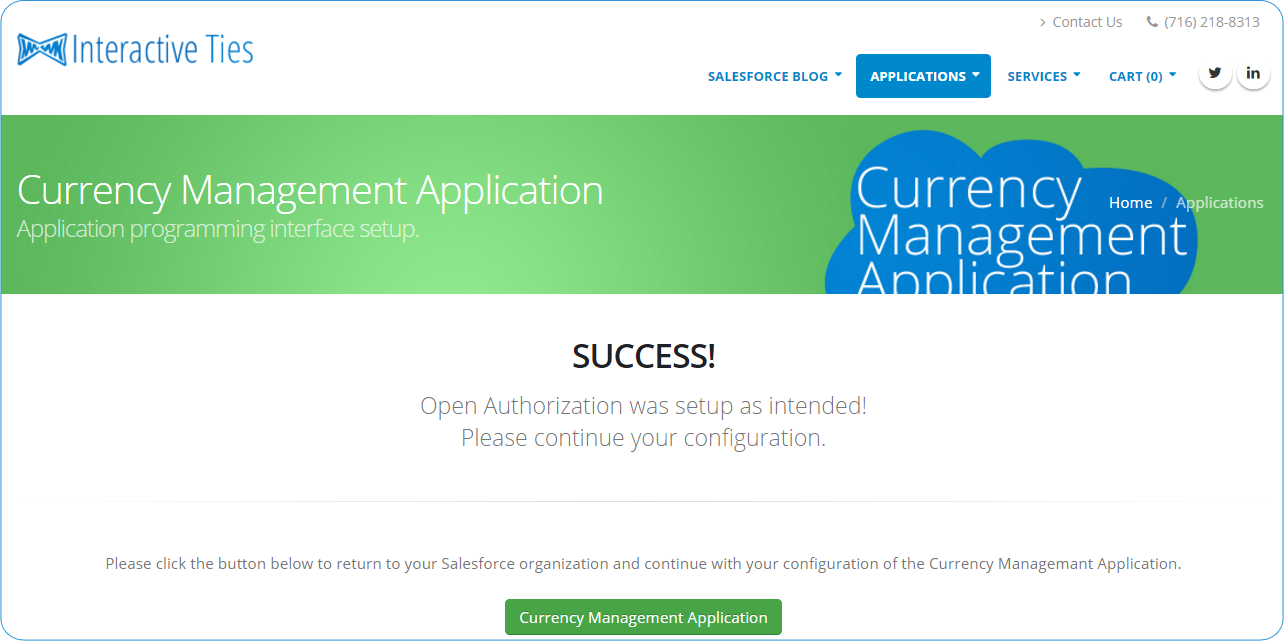Open the Applications dropdown menu
Screen dimensions: 1284x641
pos(923,76)
